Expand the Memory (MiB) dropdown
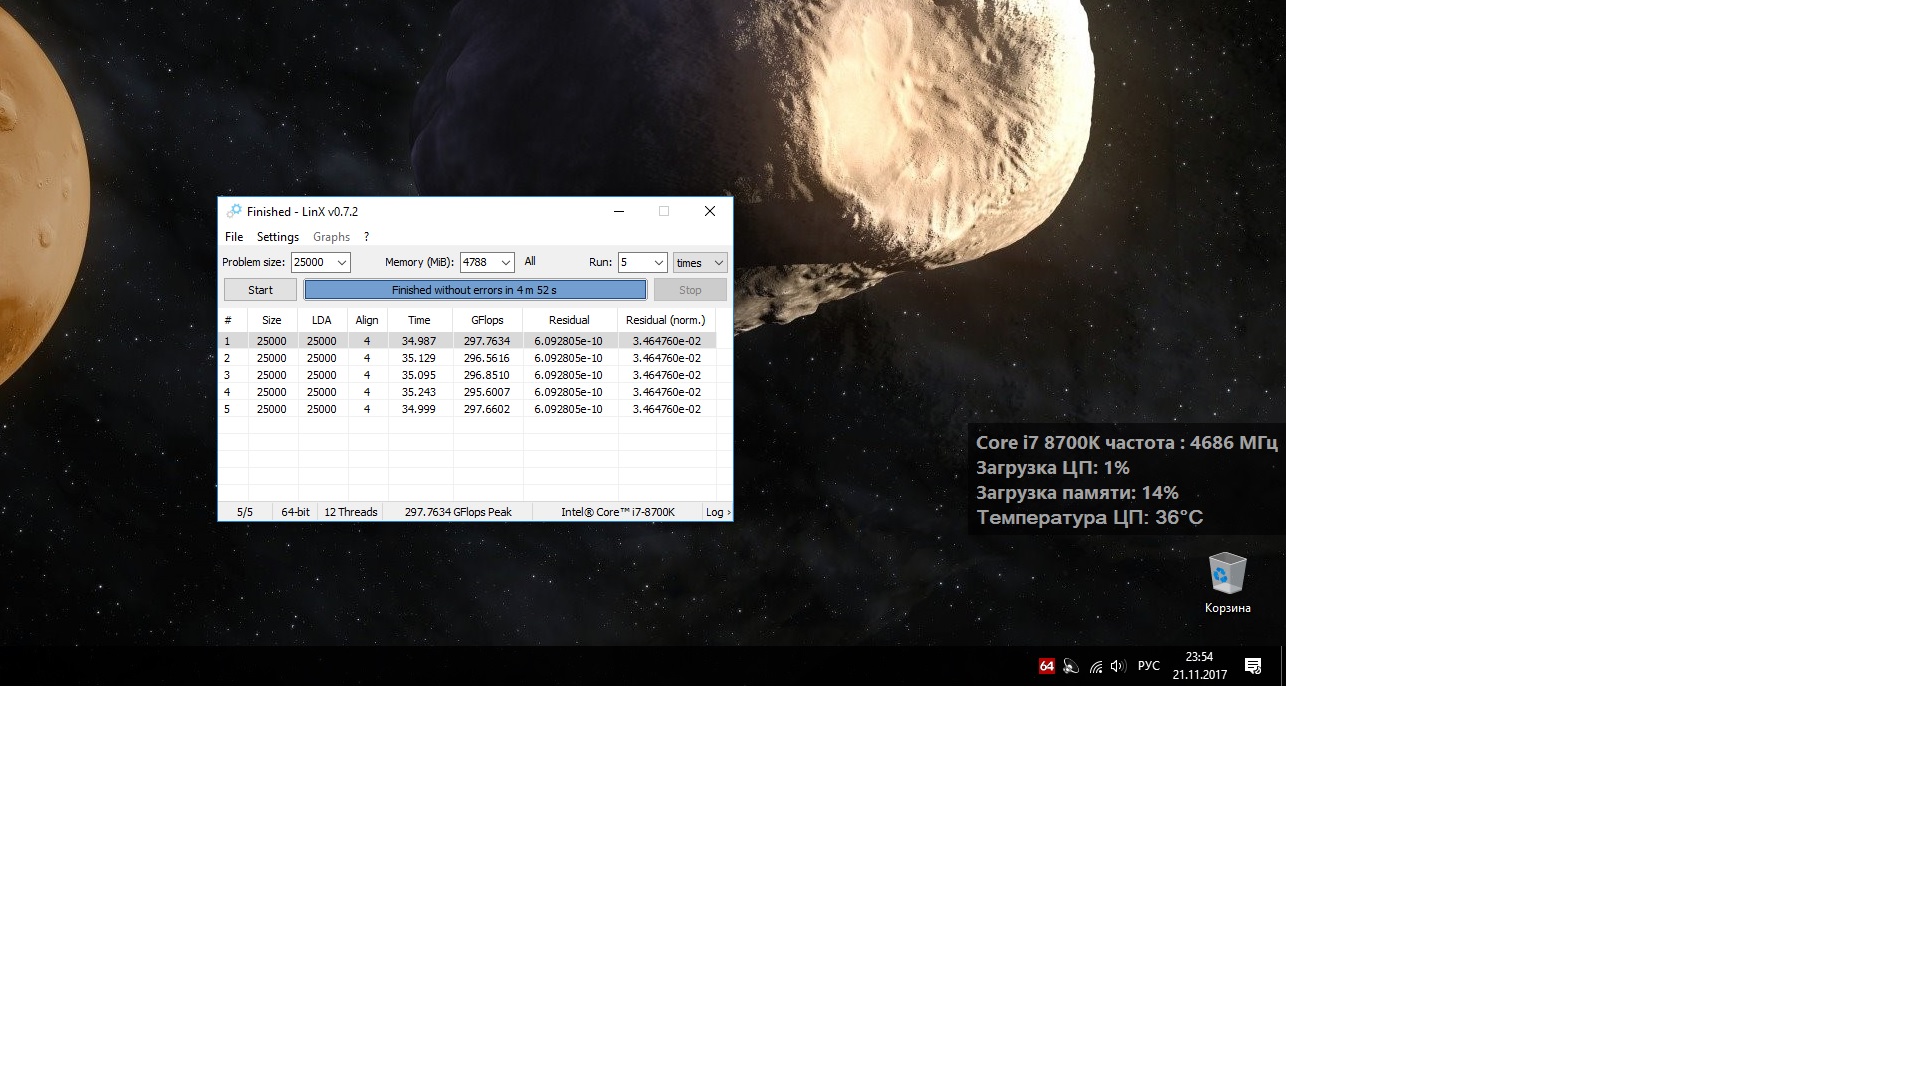 coord(505,262)
